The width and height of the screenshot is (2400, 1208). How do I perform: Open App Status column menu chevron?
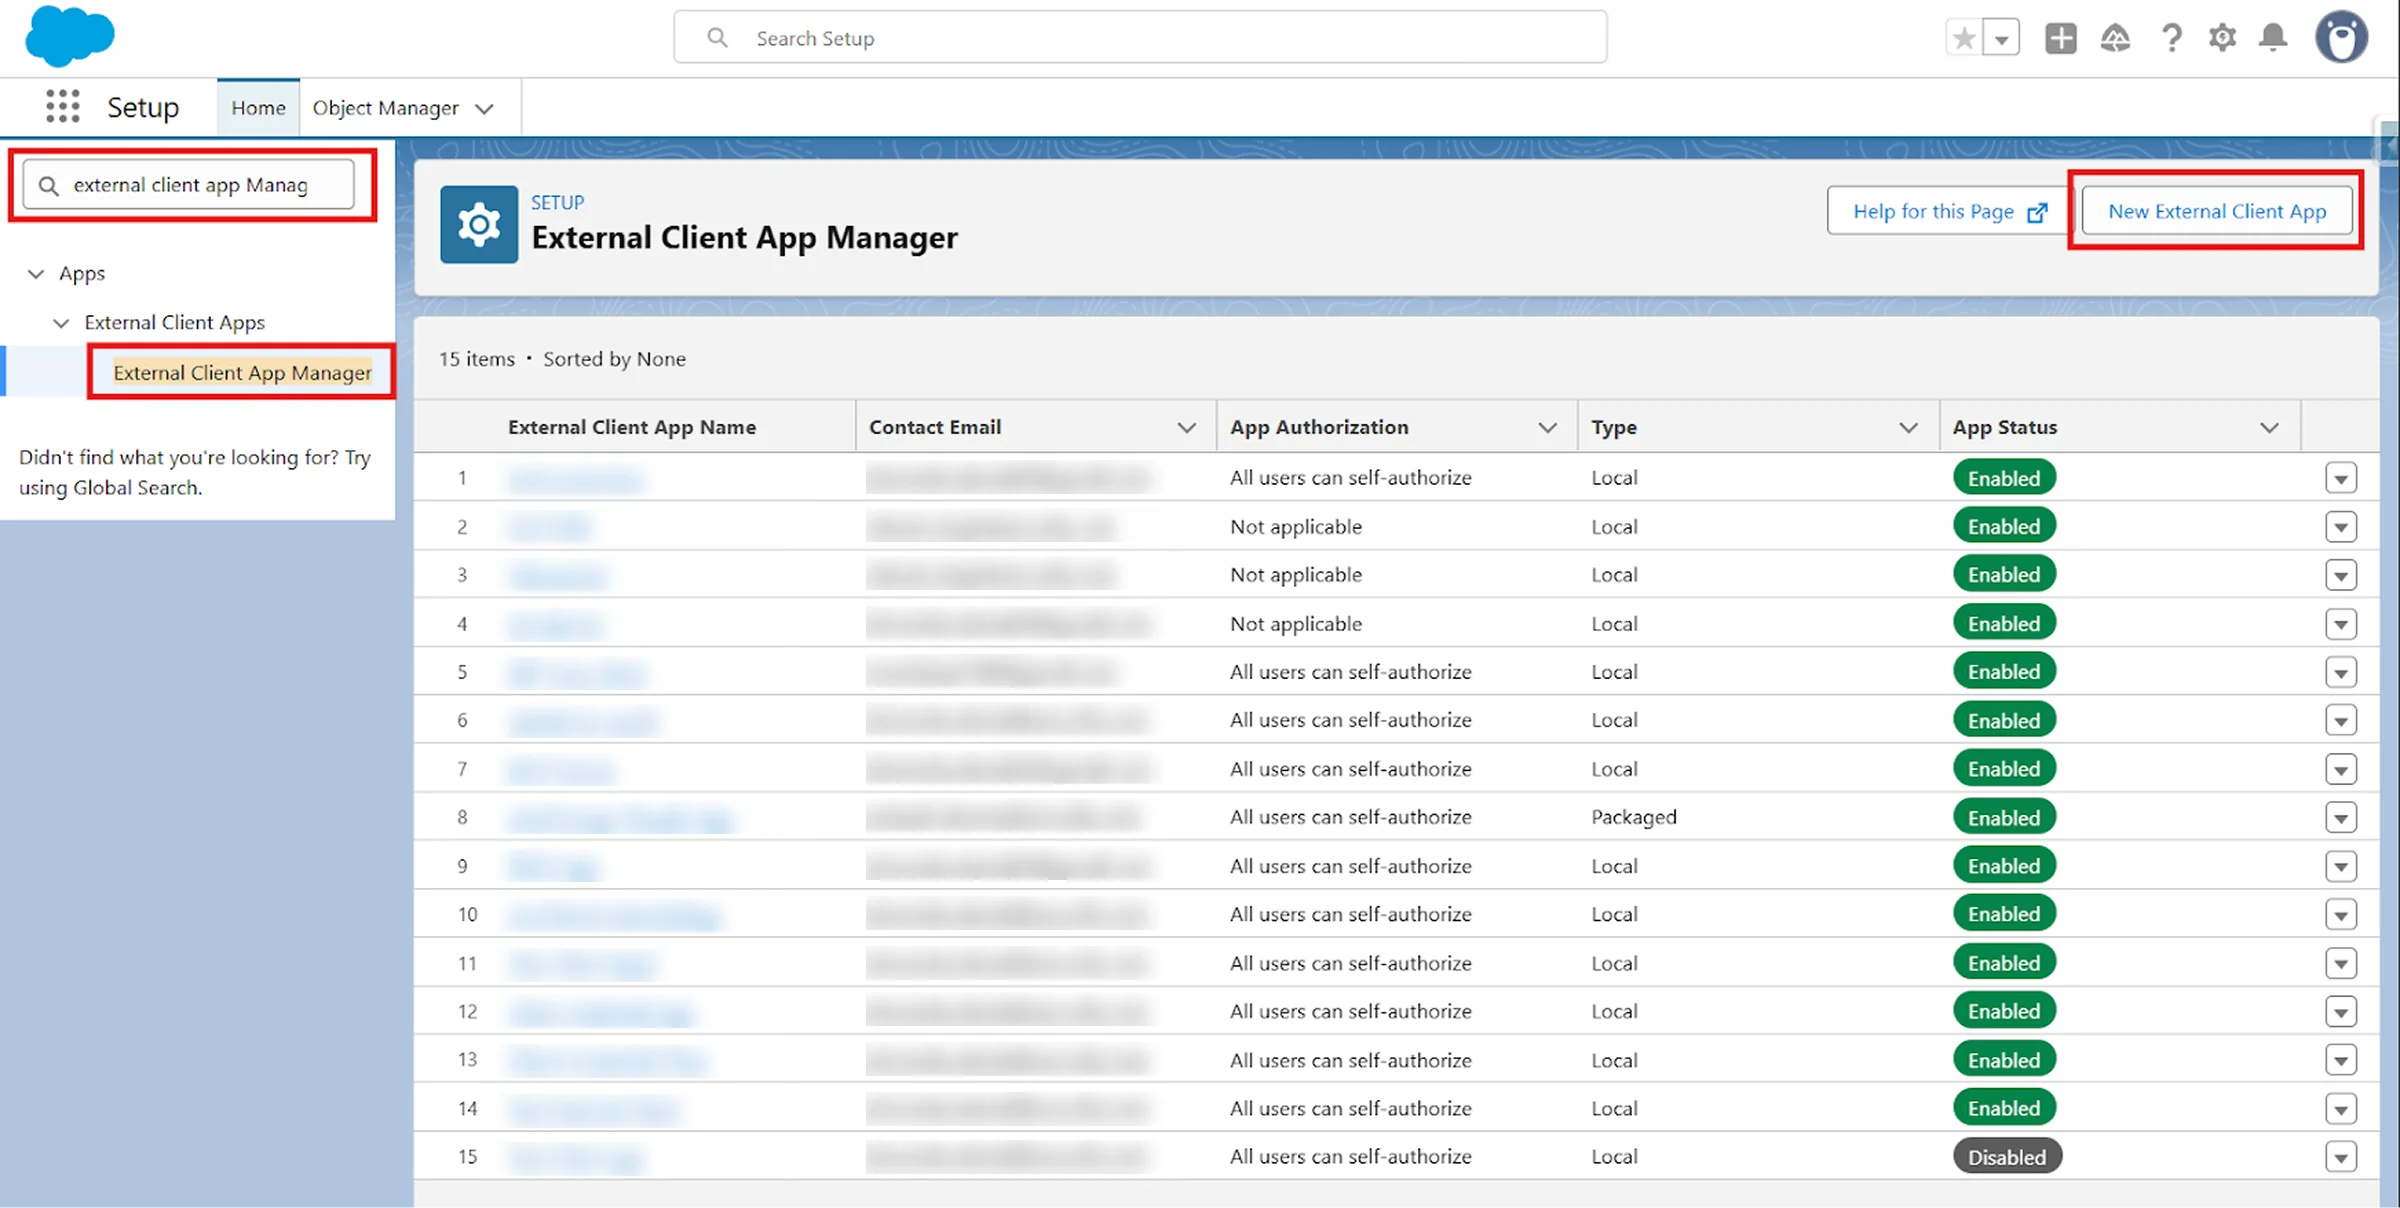click(x=2269, y=427)
